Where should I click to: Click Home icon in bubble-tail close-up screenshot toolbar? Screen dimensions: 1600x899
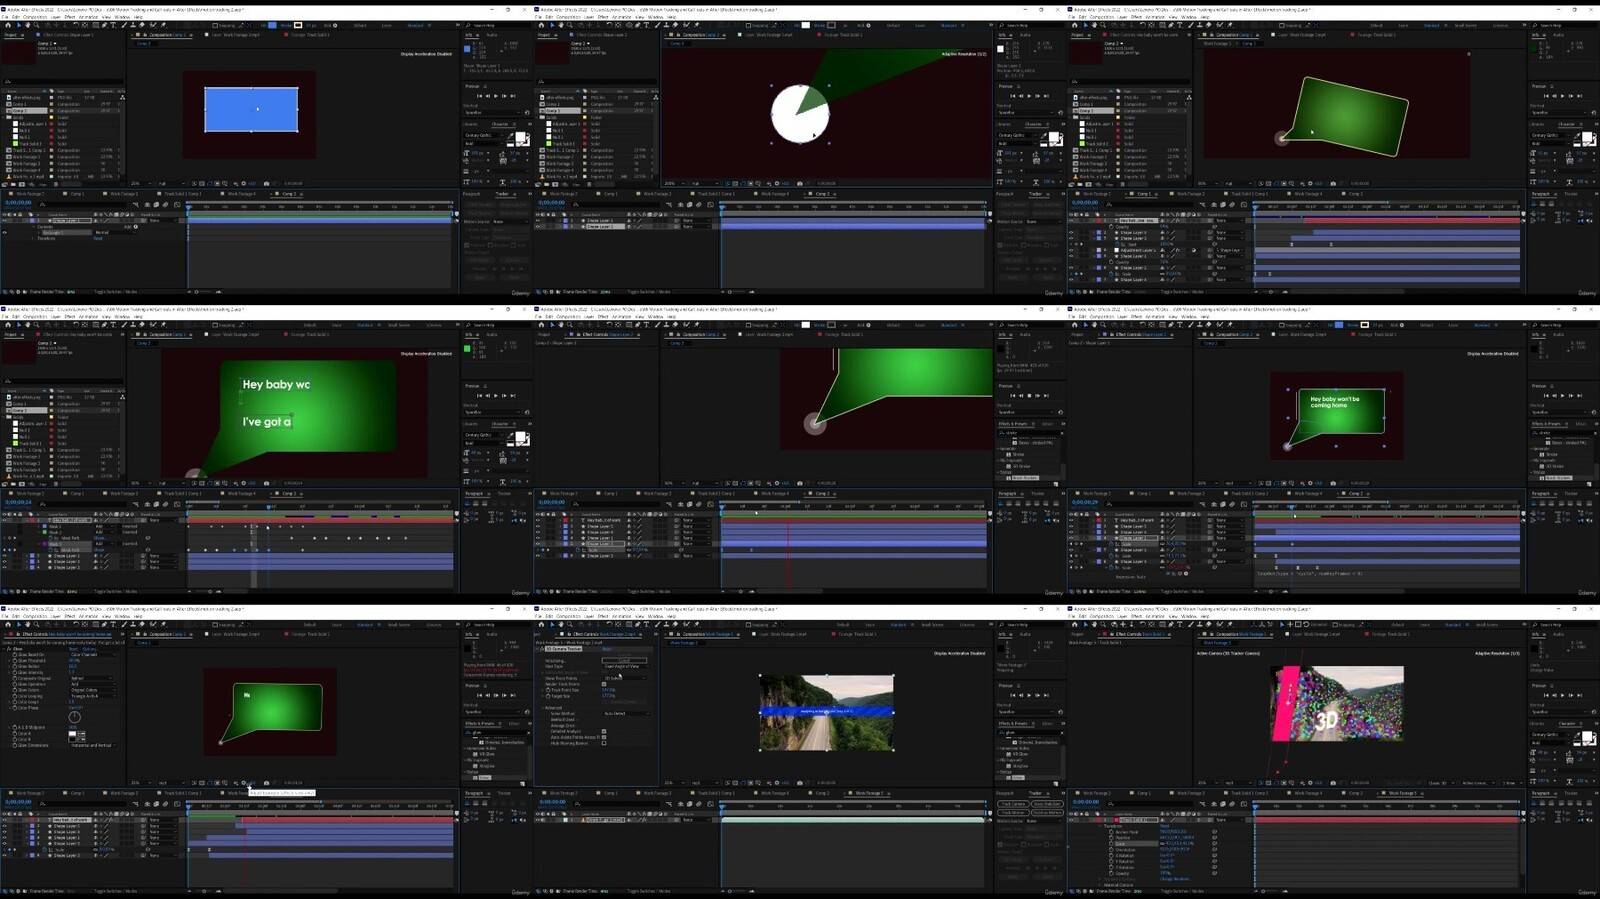point(541,325)
